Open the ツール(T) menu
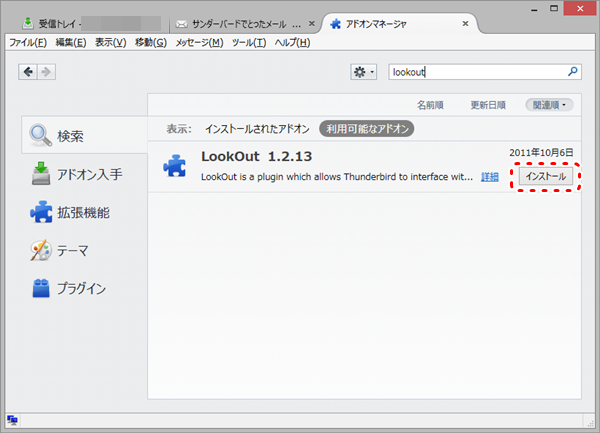600x433 pixels. coord(249,42)
